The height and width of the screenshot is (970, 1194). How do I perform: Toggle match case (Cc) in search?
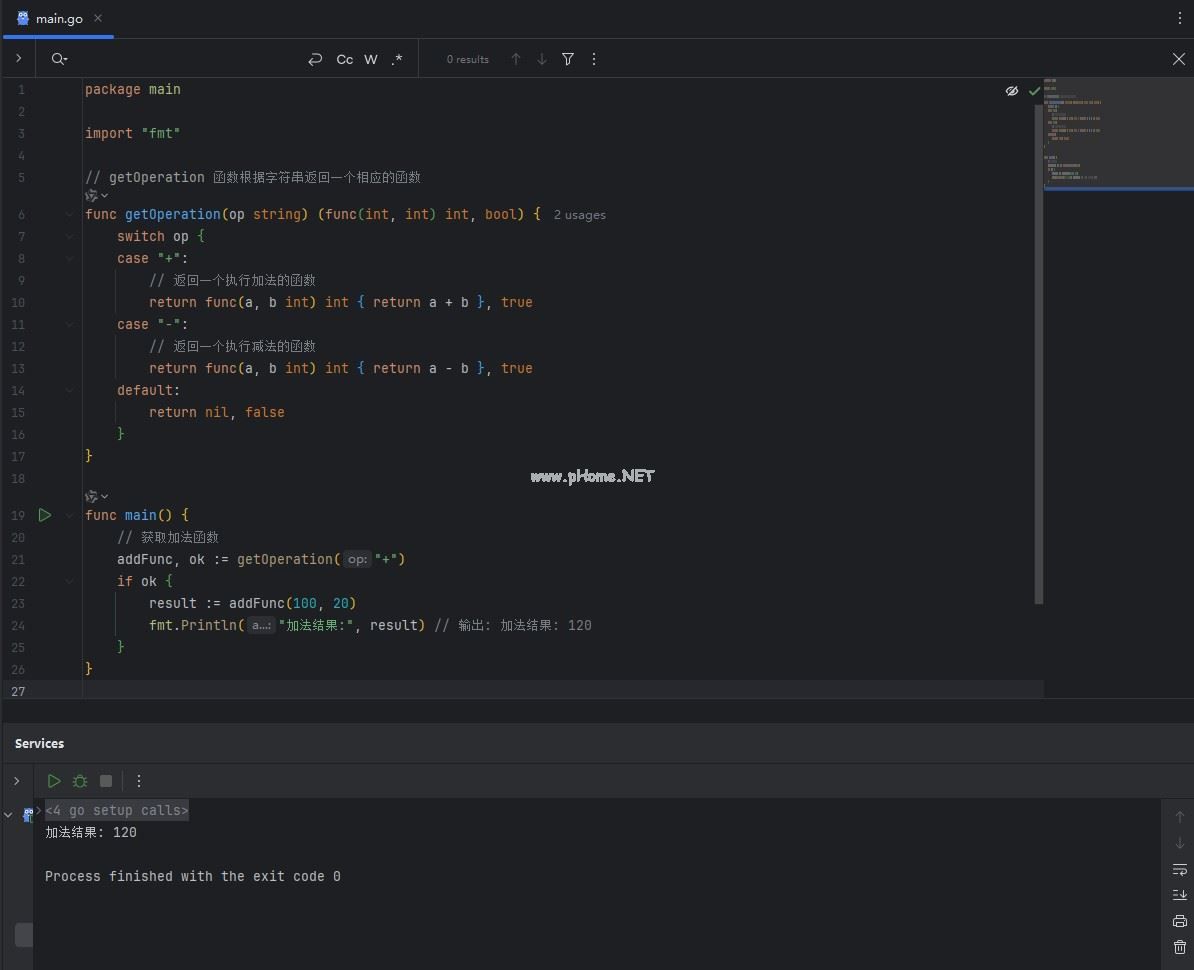pyautogui.click(x=344, y=59)
